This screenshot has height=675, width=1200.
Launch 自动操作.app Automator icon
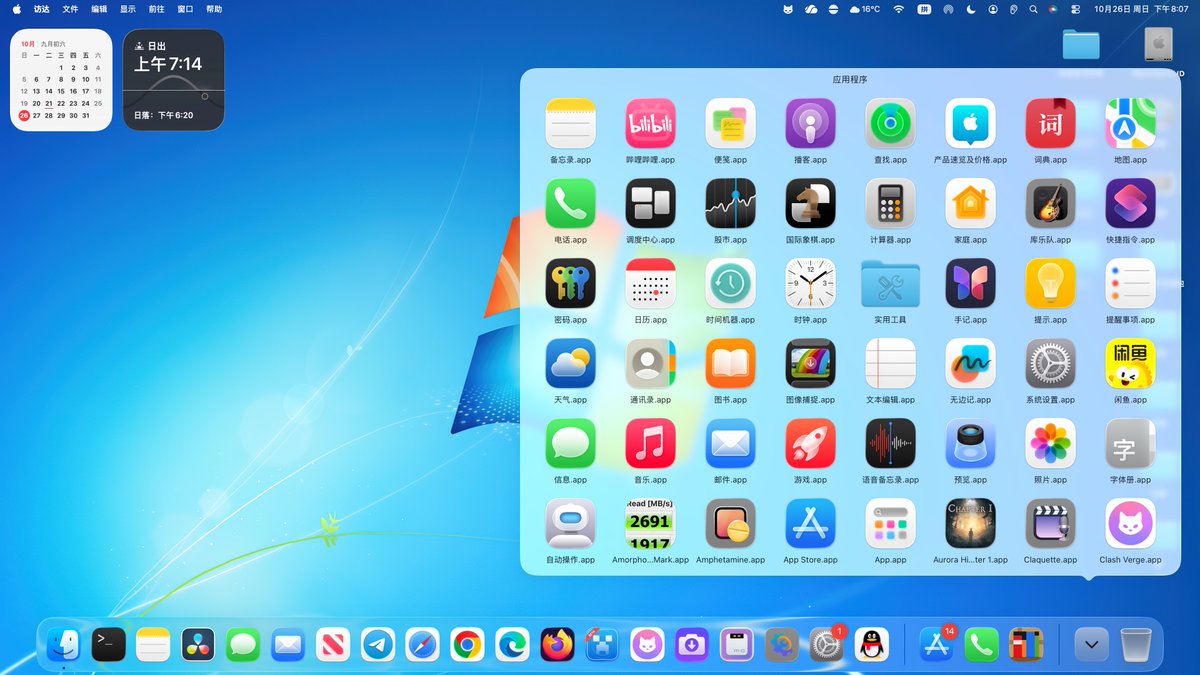tap(570, 523)
